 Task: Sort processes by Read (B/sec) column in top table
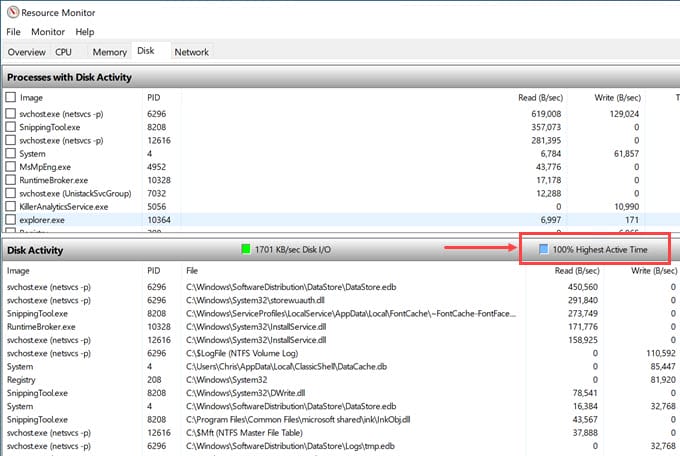coord(540,98)
